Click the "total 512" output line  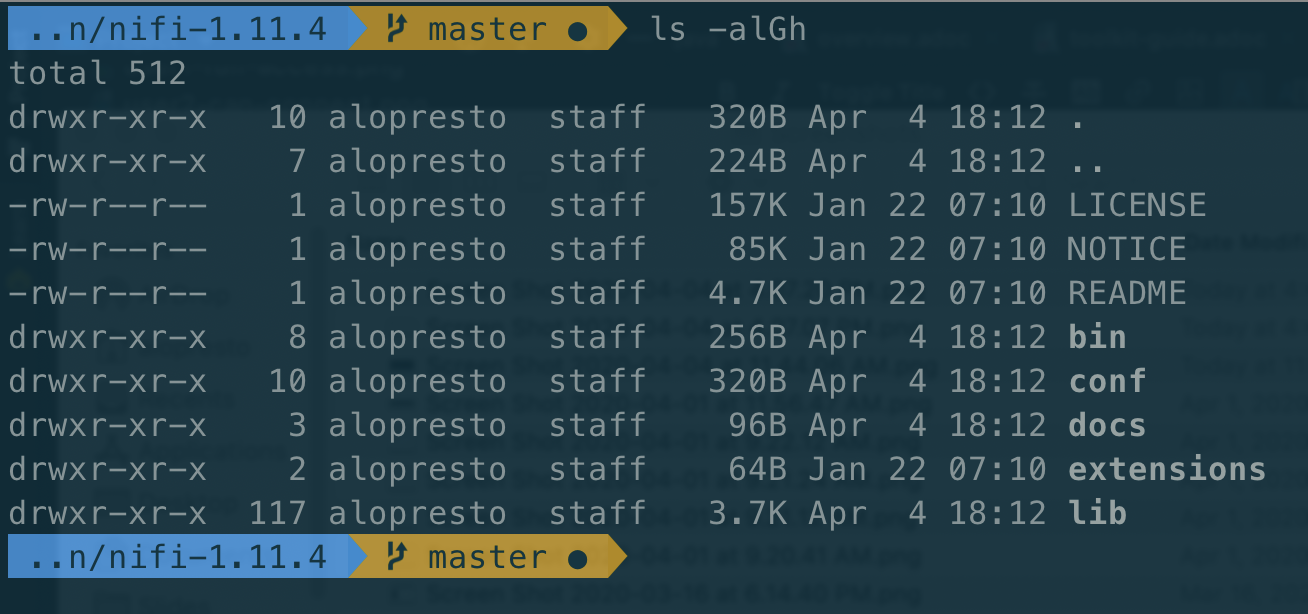point(97,73)
